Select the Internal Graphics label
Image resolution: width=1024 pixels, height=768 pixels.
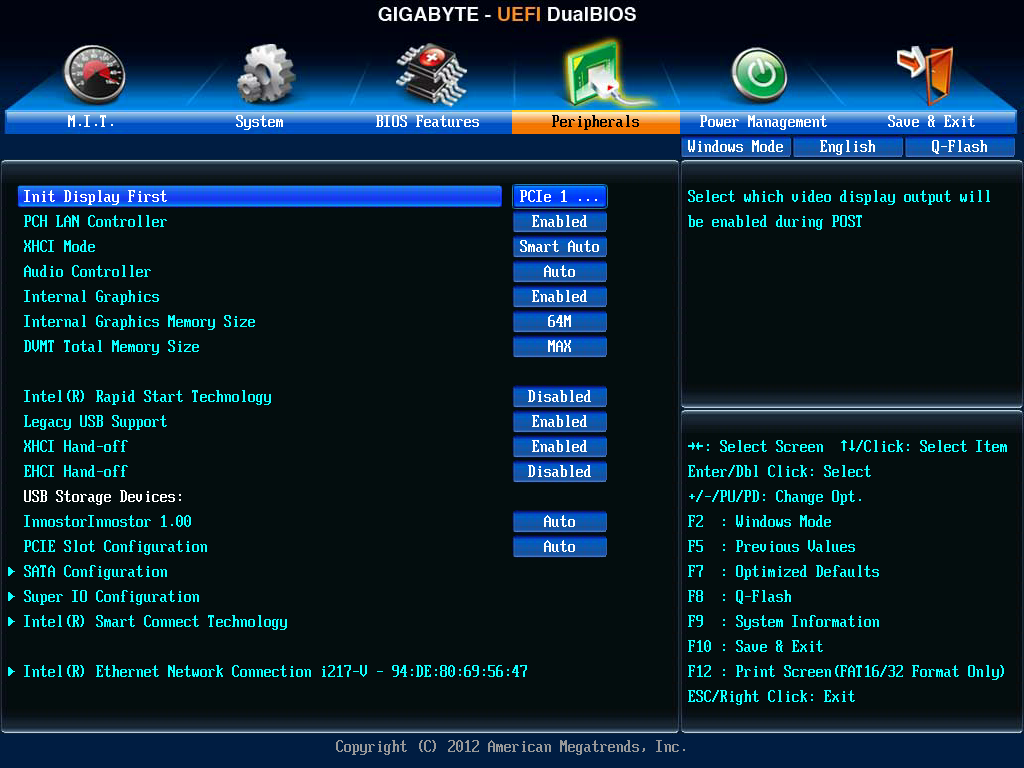click(x=91, y=296)
